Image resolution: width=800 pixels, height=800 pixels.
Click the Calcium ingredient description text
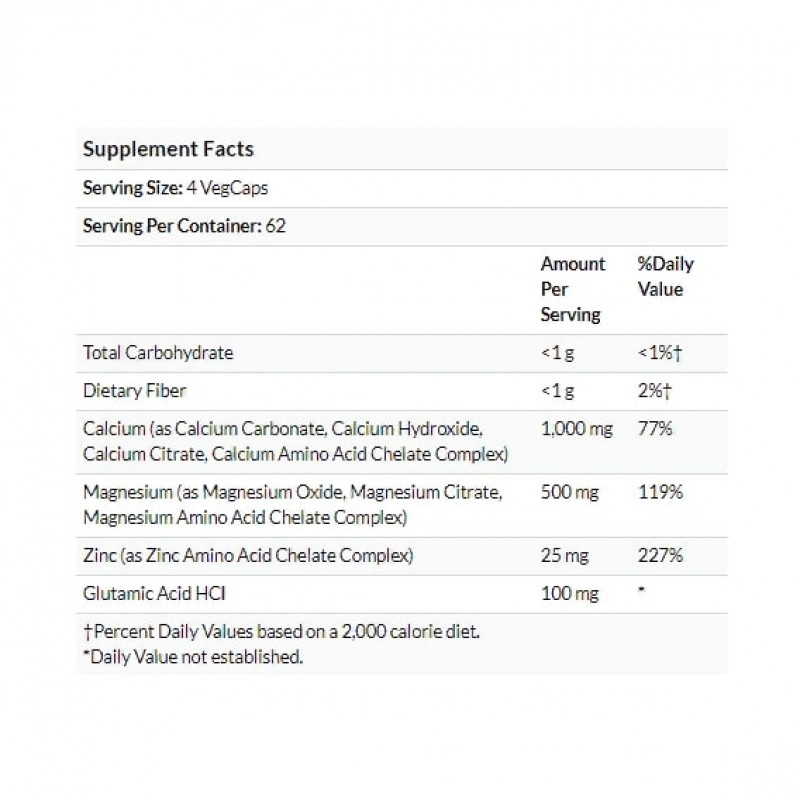(x=297, y=442)
